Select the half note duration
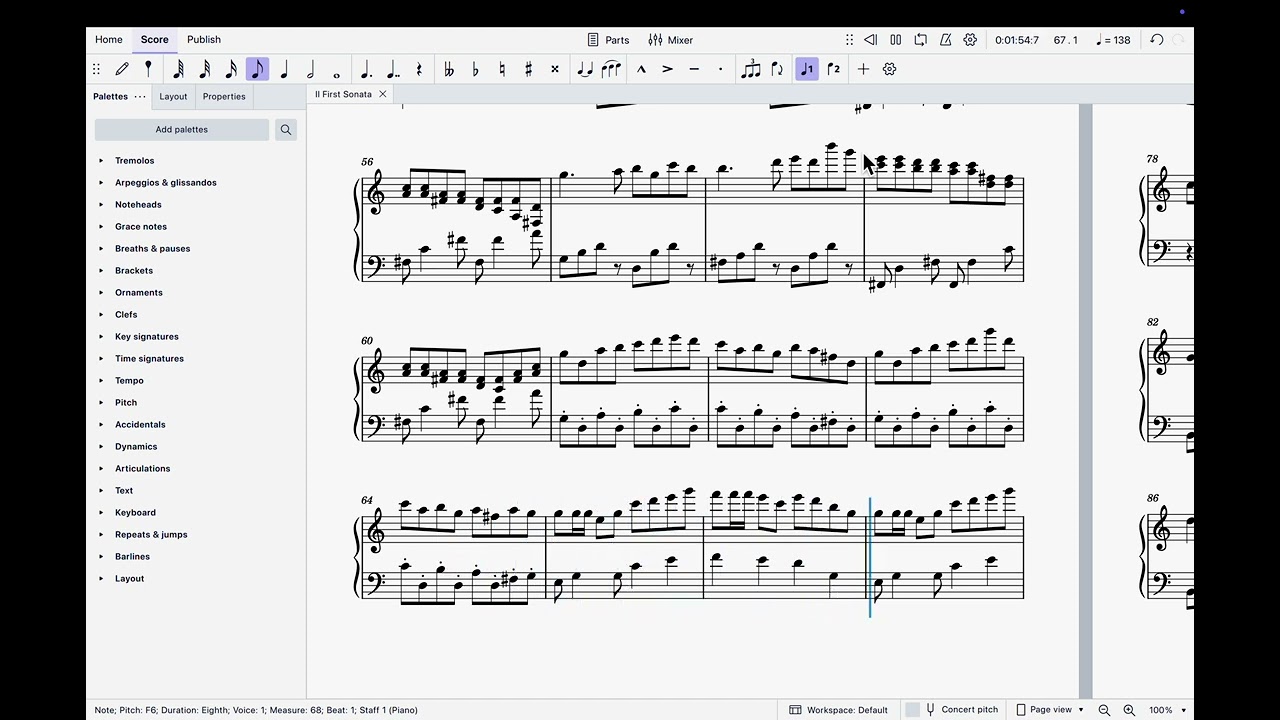The width and height of the screenshot is (1280, 720). [x=310, y=69]
